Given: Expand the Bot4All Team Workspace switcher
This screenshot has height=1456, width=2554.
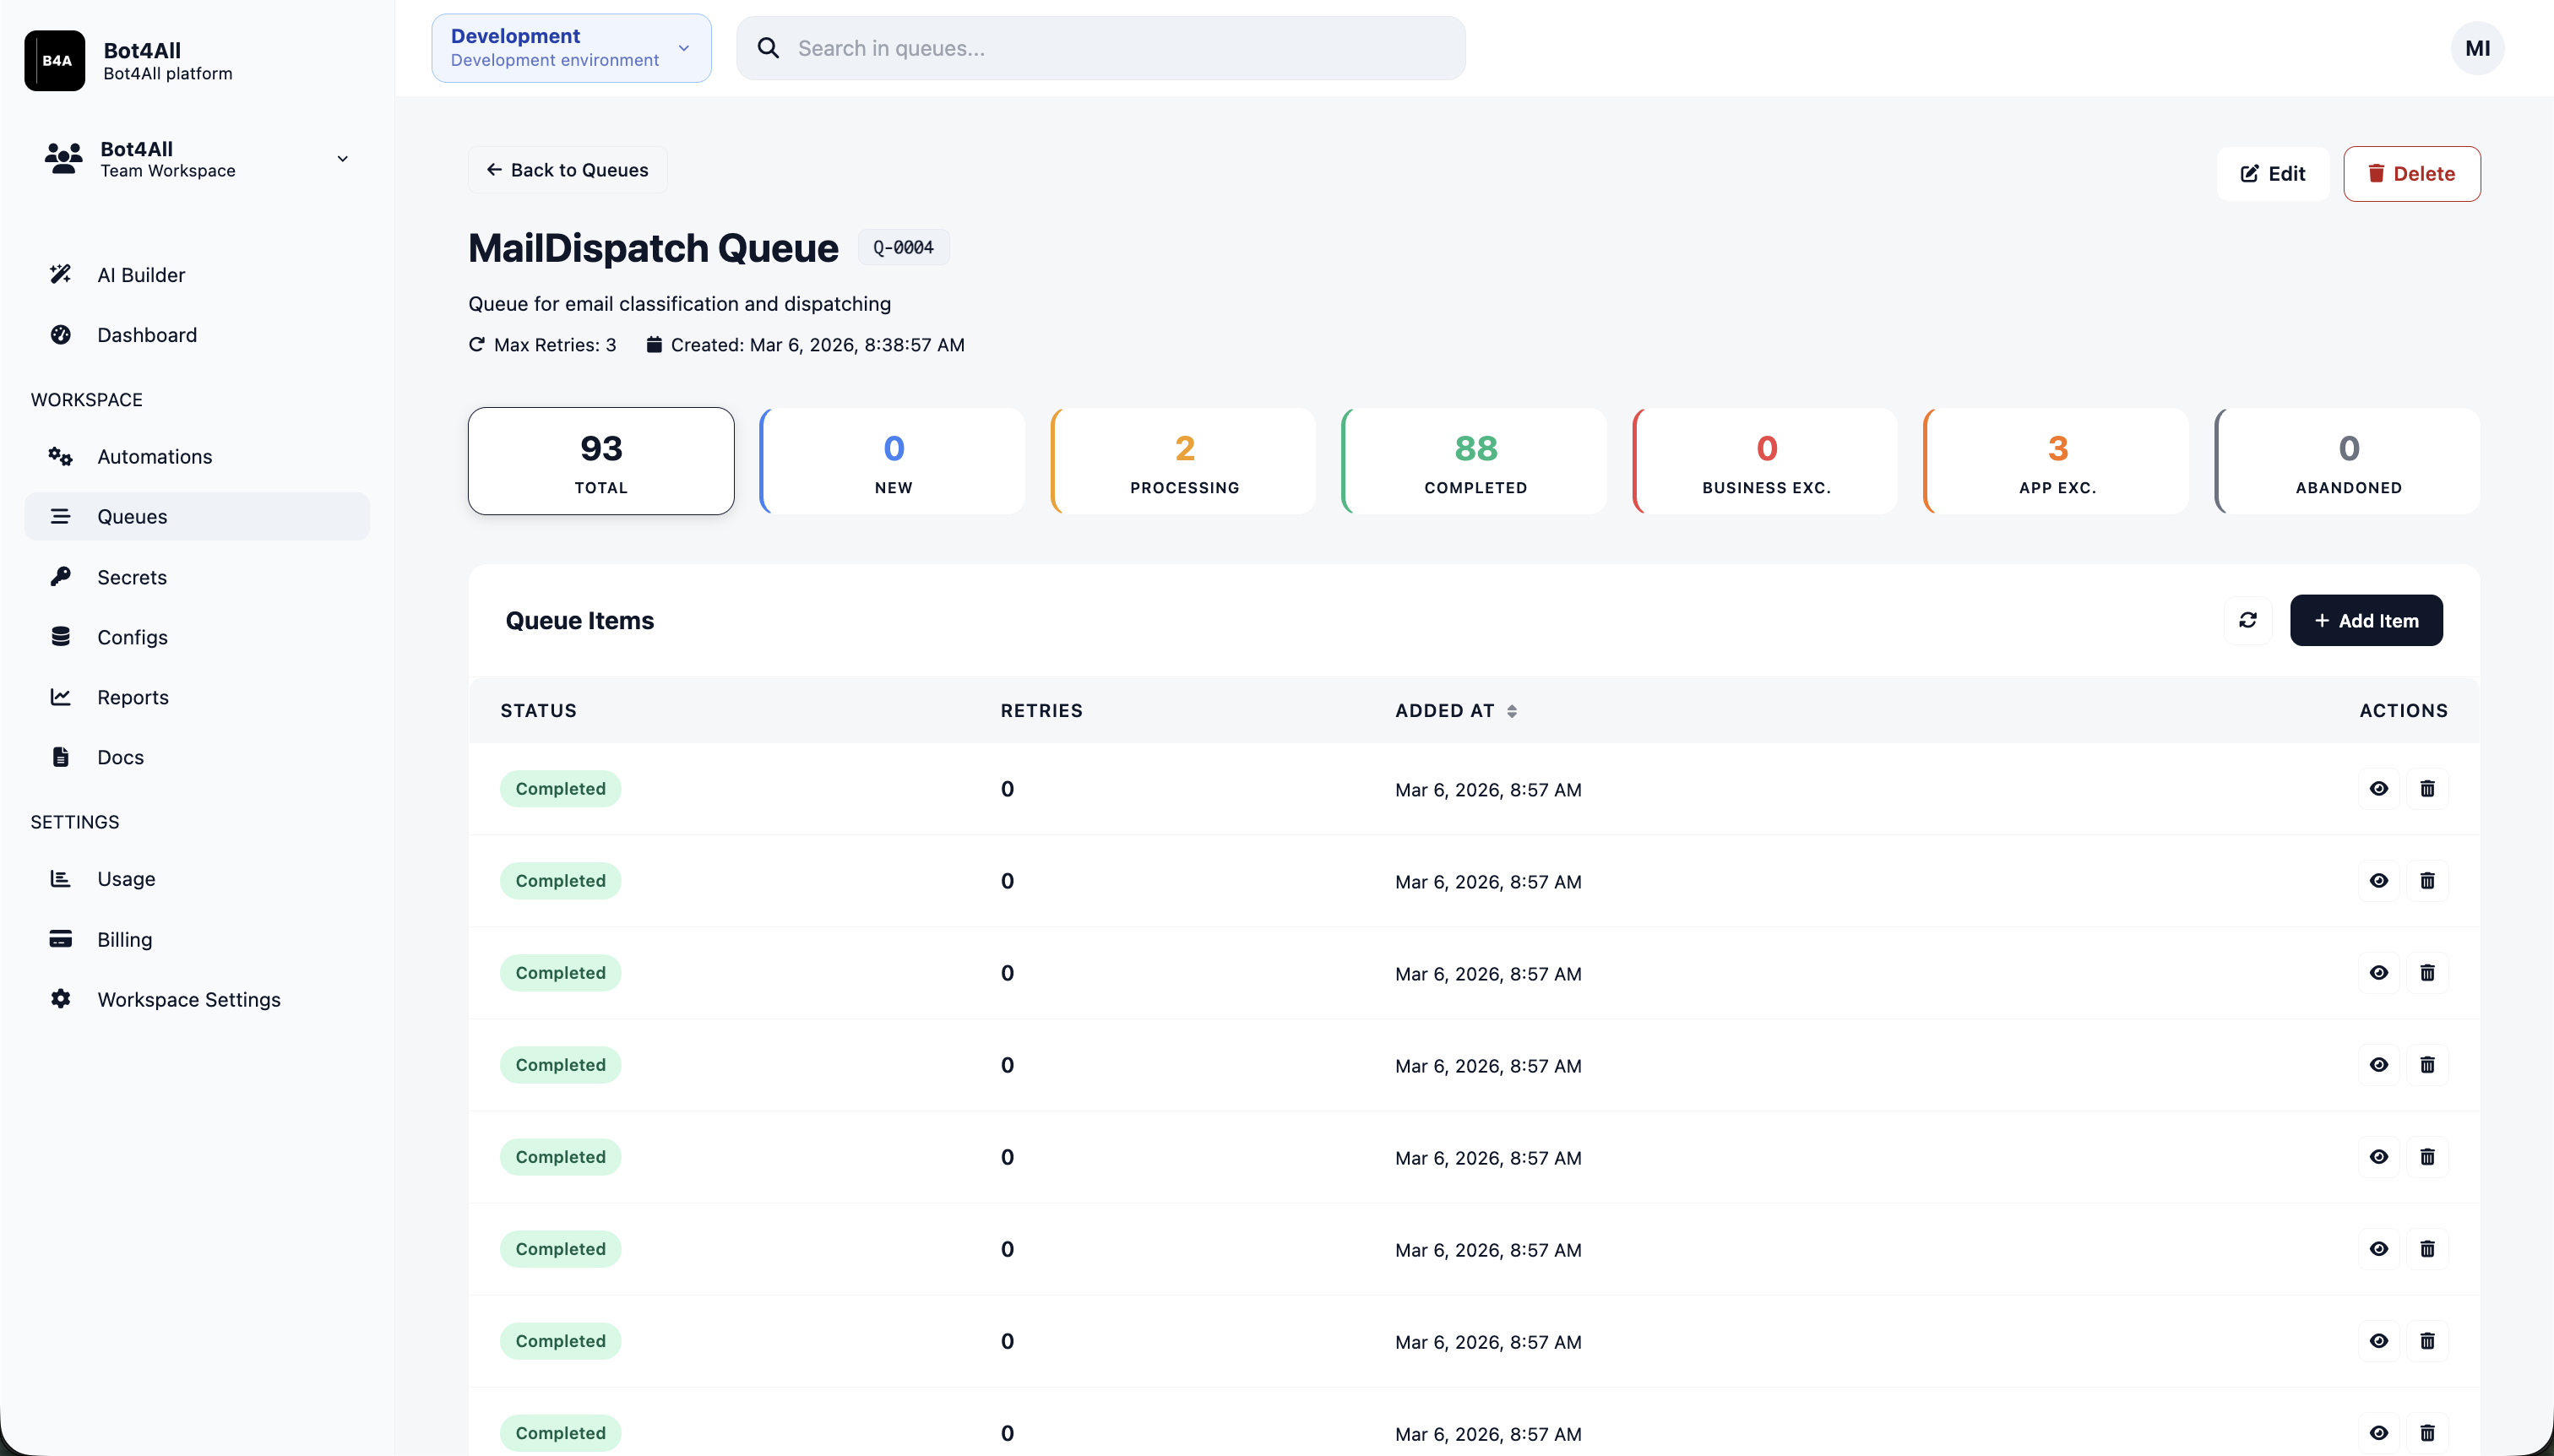Looking at the screenshot, I should point(197,159).
